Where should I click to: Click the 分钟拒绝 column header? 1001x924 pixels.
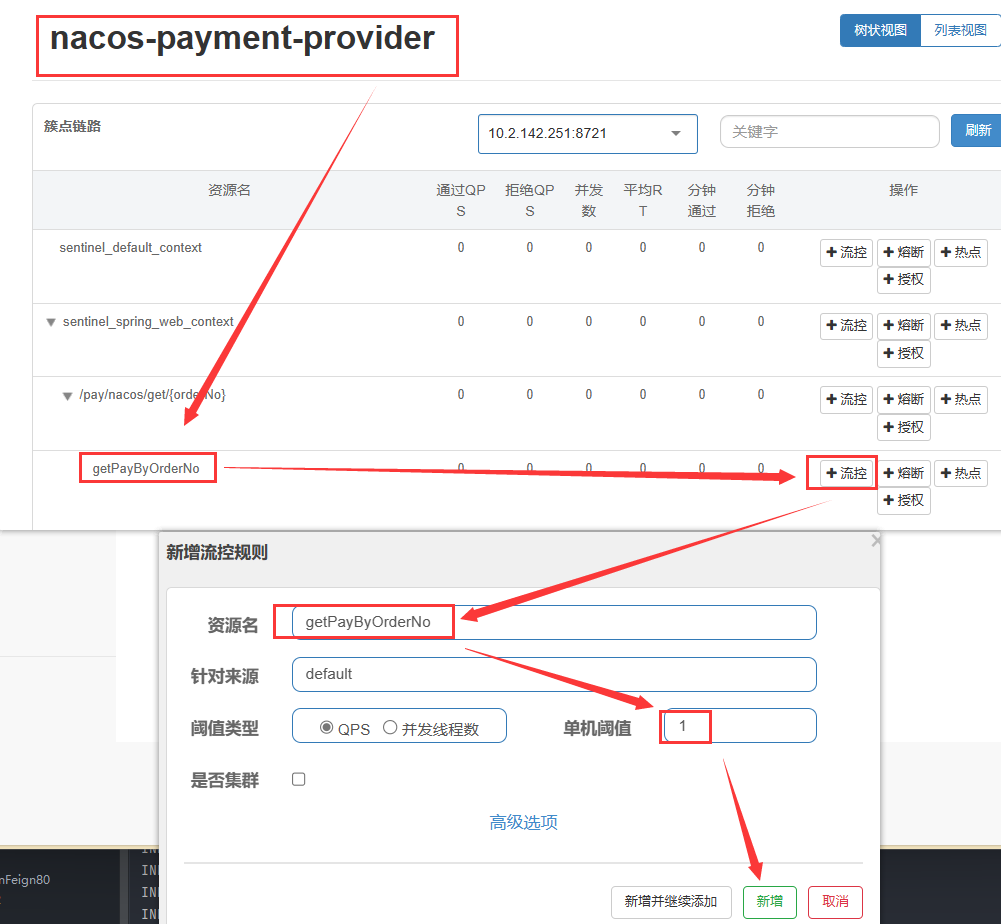(x=761, y=200)
